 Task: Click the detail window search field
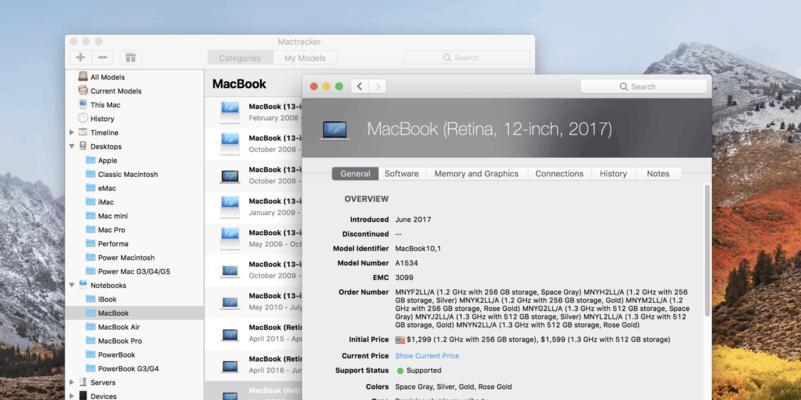click(x=644, y=87)
